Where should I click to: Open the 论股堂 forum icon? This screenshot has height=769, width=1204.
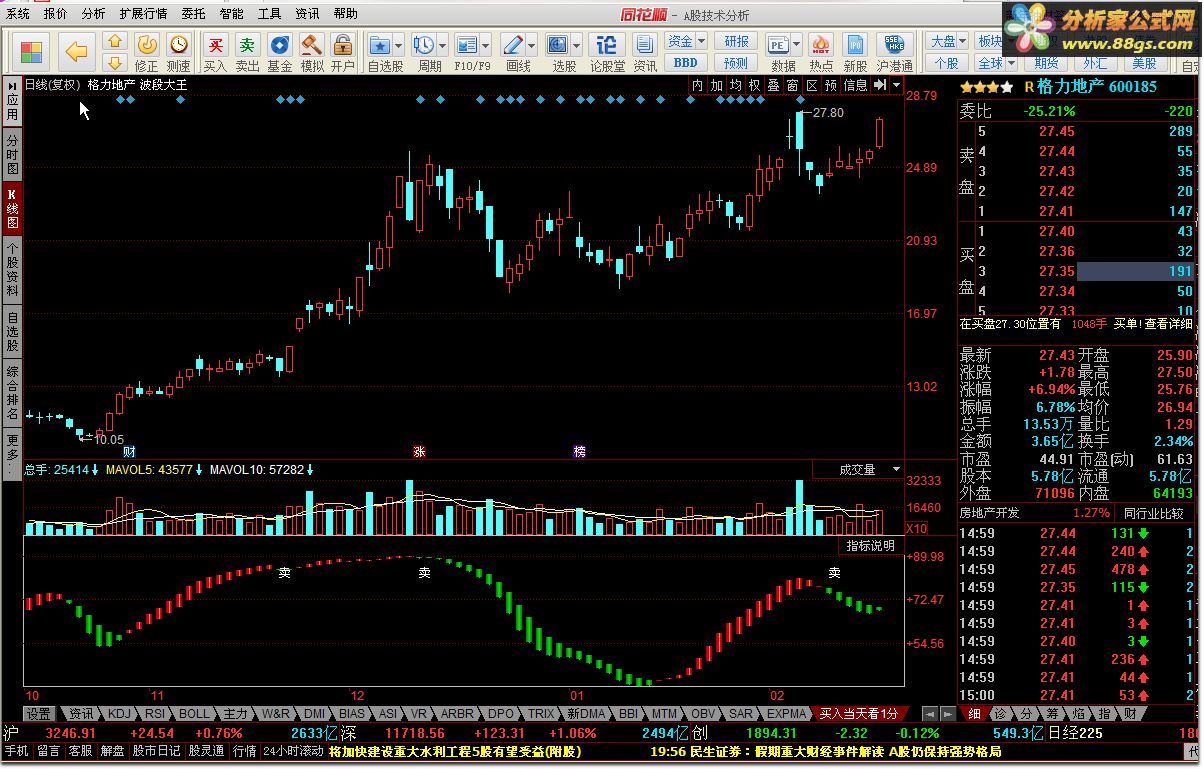click(606, 53)
